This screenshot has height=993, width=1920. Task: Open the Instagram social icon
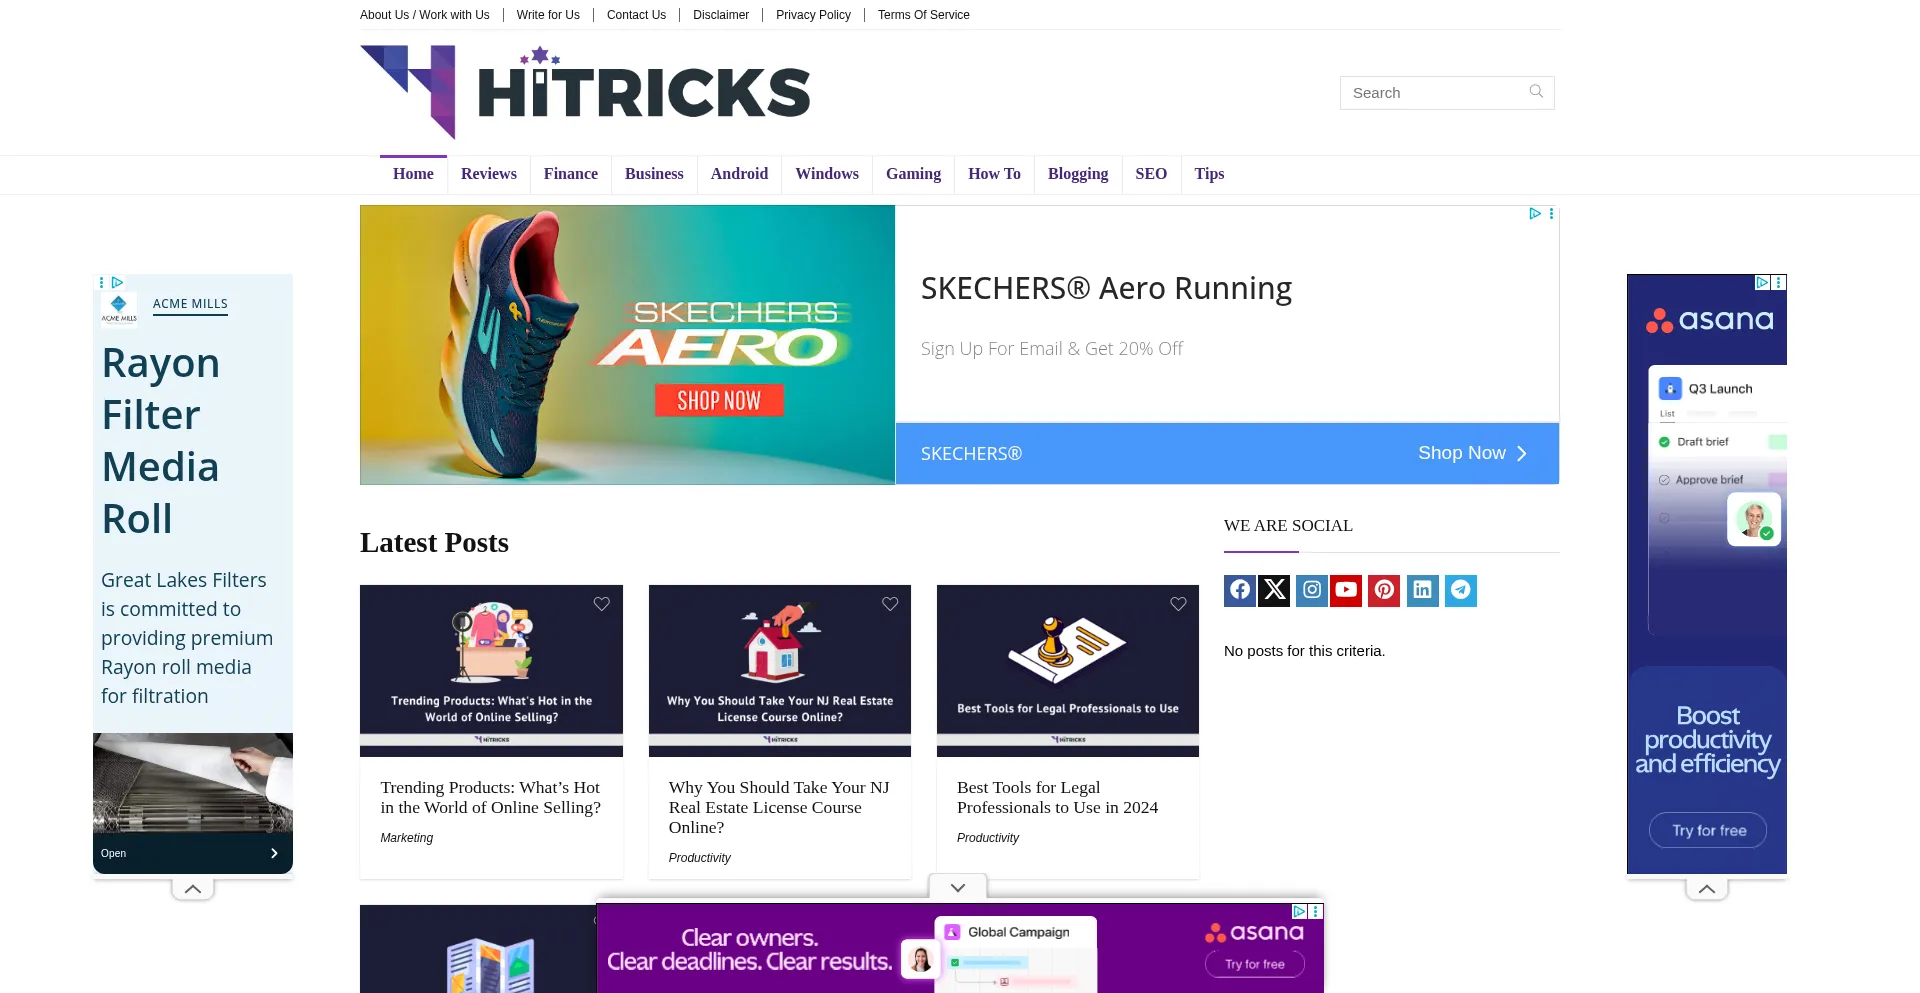tap(1312, 590)
